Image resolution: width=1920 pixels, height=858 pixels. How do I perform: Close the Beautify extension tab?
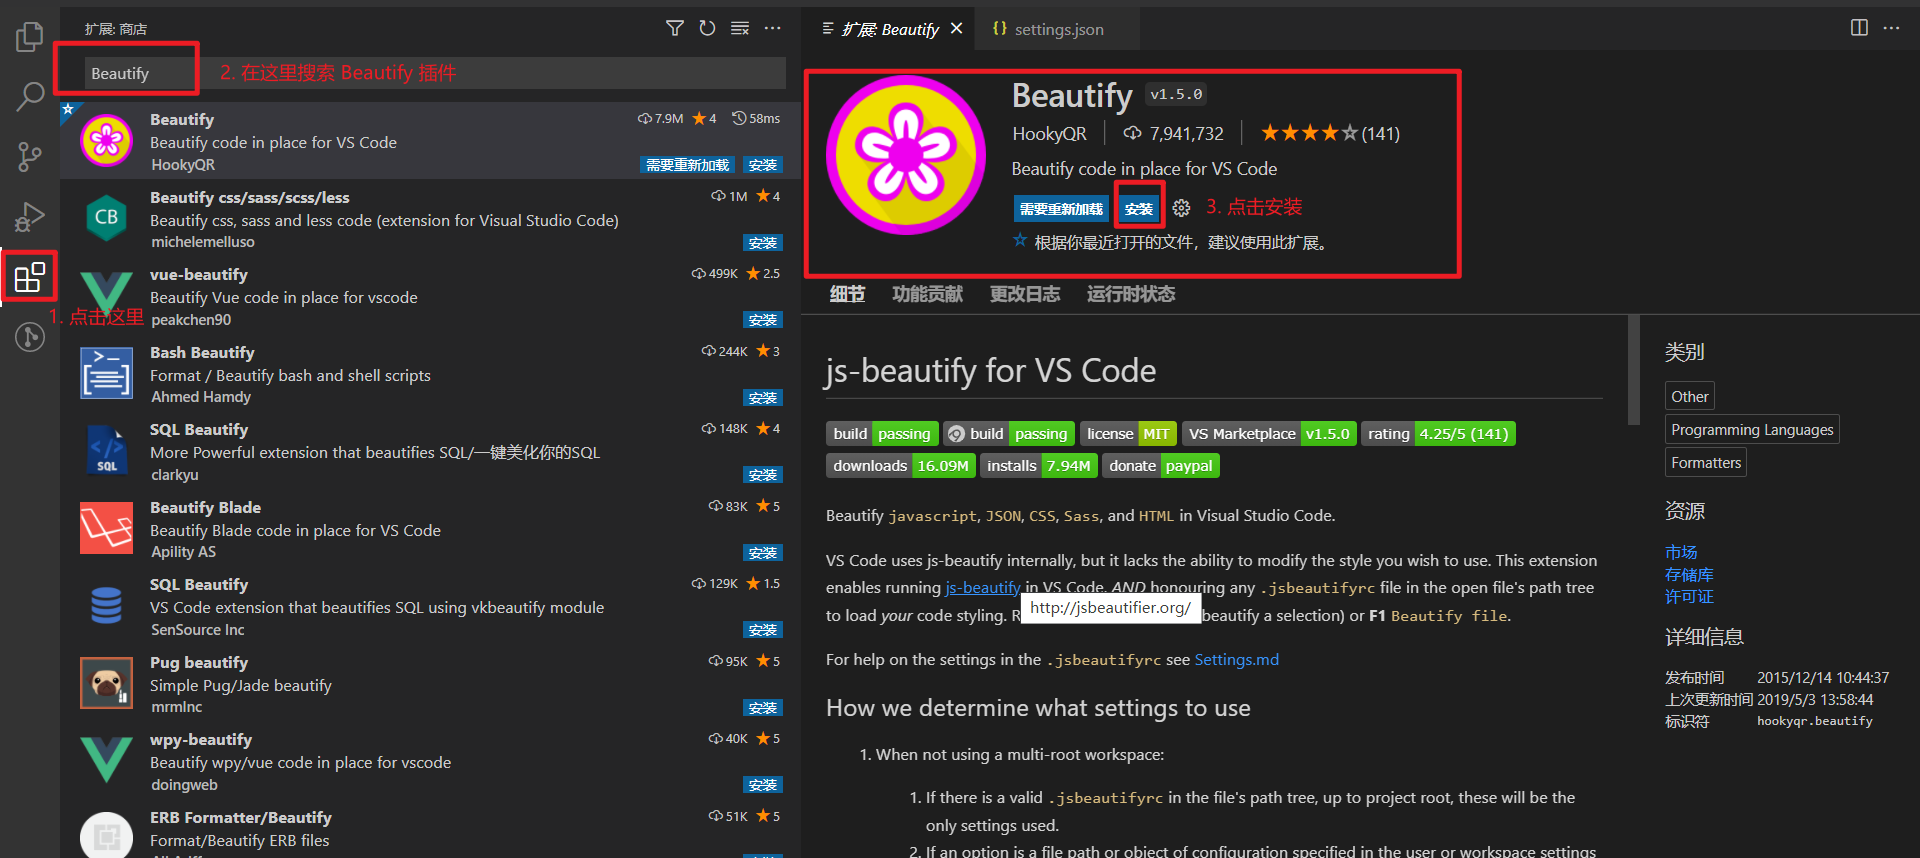(x=957, y=29)
